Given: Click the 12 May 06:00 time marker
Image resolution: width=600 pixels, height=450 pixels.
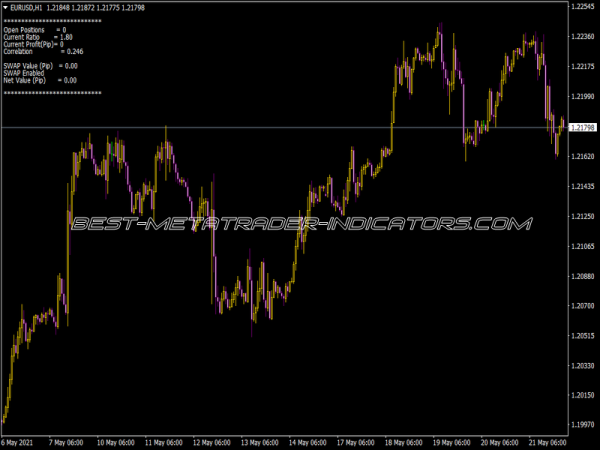Looking at the screenshot, I should [212, 443].
